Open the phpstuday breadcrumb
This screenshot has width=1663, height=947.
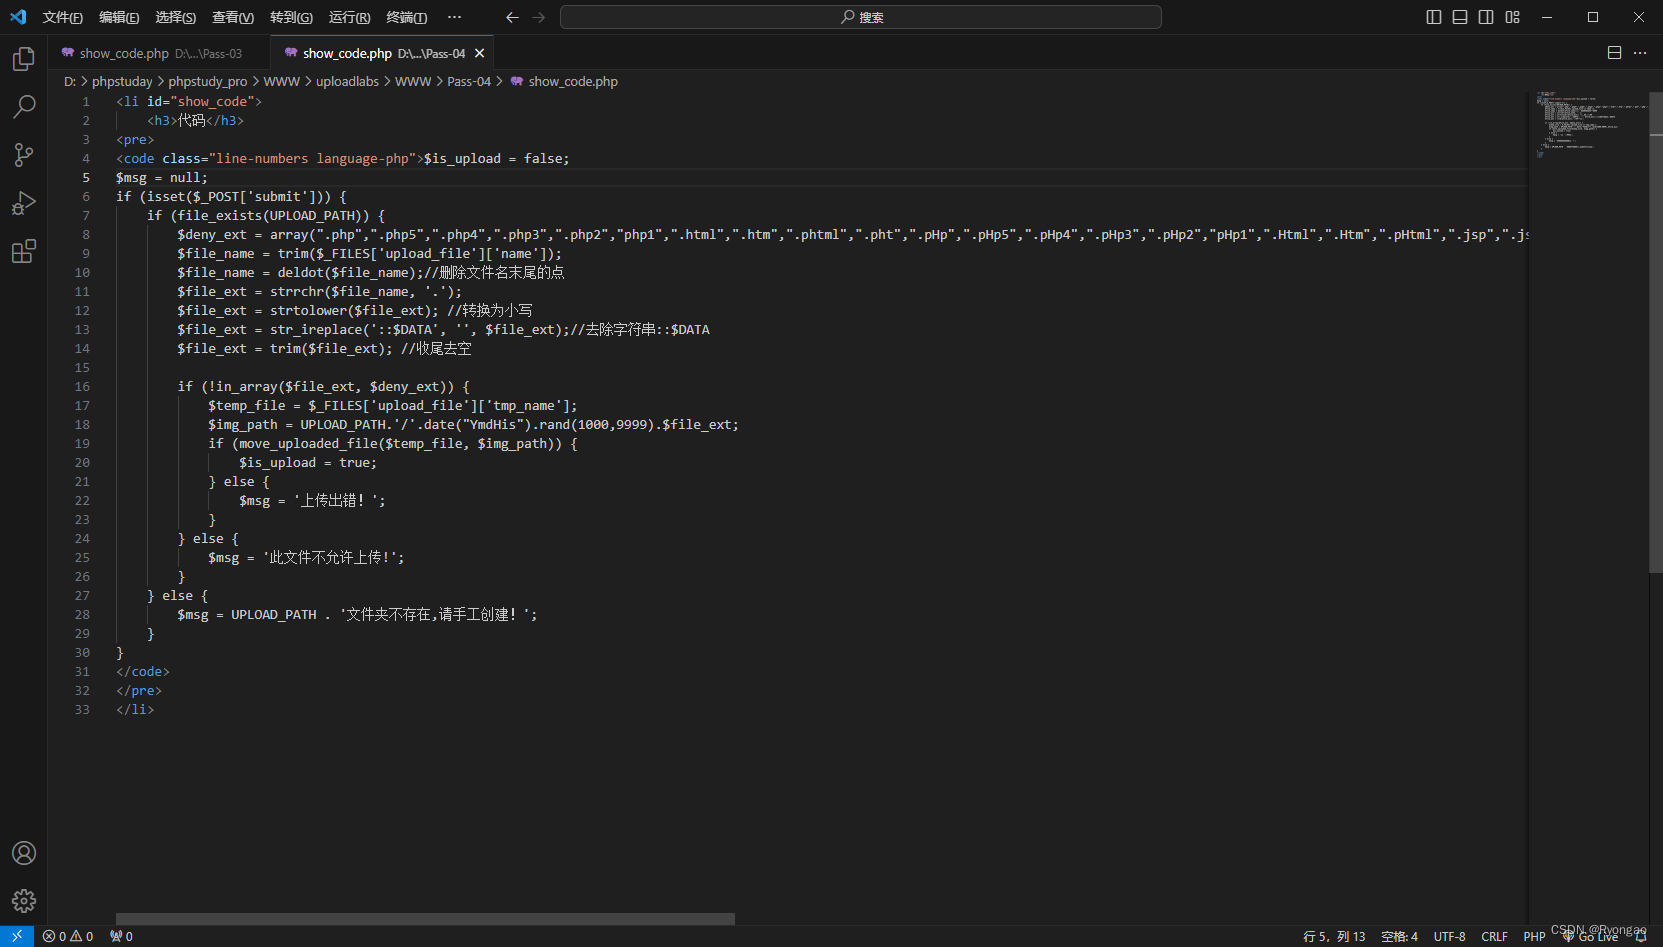[x=122, y=81]
